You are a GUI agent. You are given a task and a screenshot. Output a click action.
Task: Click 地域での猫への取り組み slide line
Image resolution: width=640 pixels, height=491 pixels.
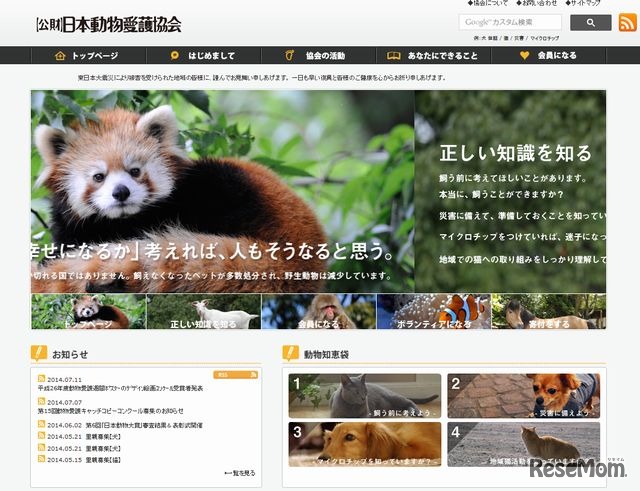tap(522, 259)
